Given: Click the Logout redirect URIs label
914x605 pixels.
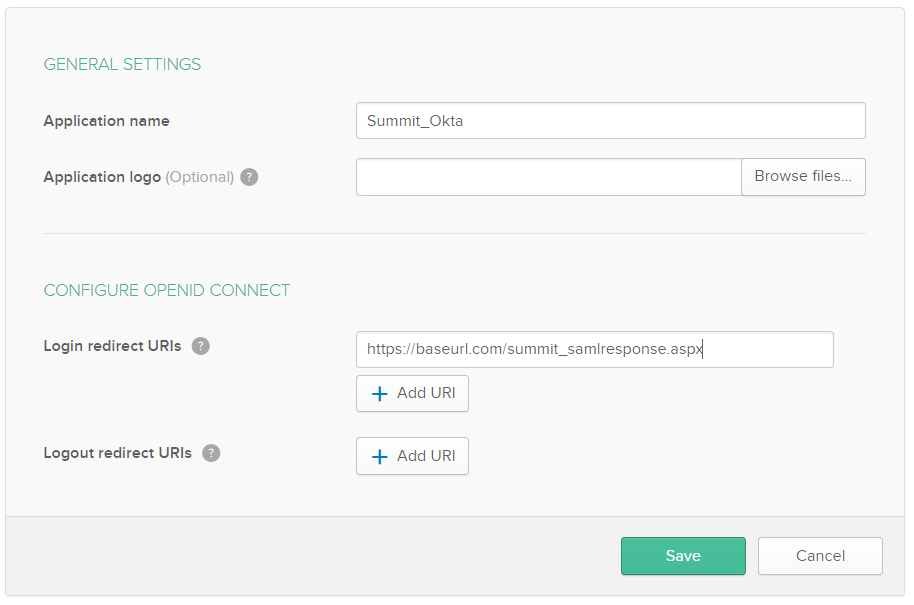Looking at the screenshot, I should click(117, 453).
